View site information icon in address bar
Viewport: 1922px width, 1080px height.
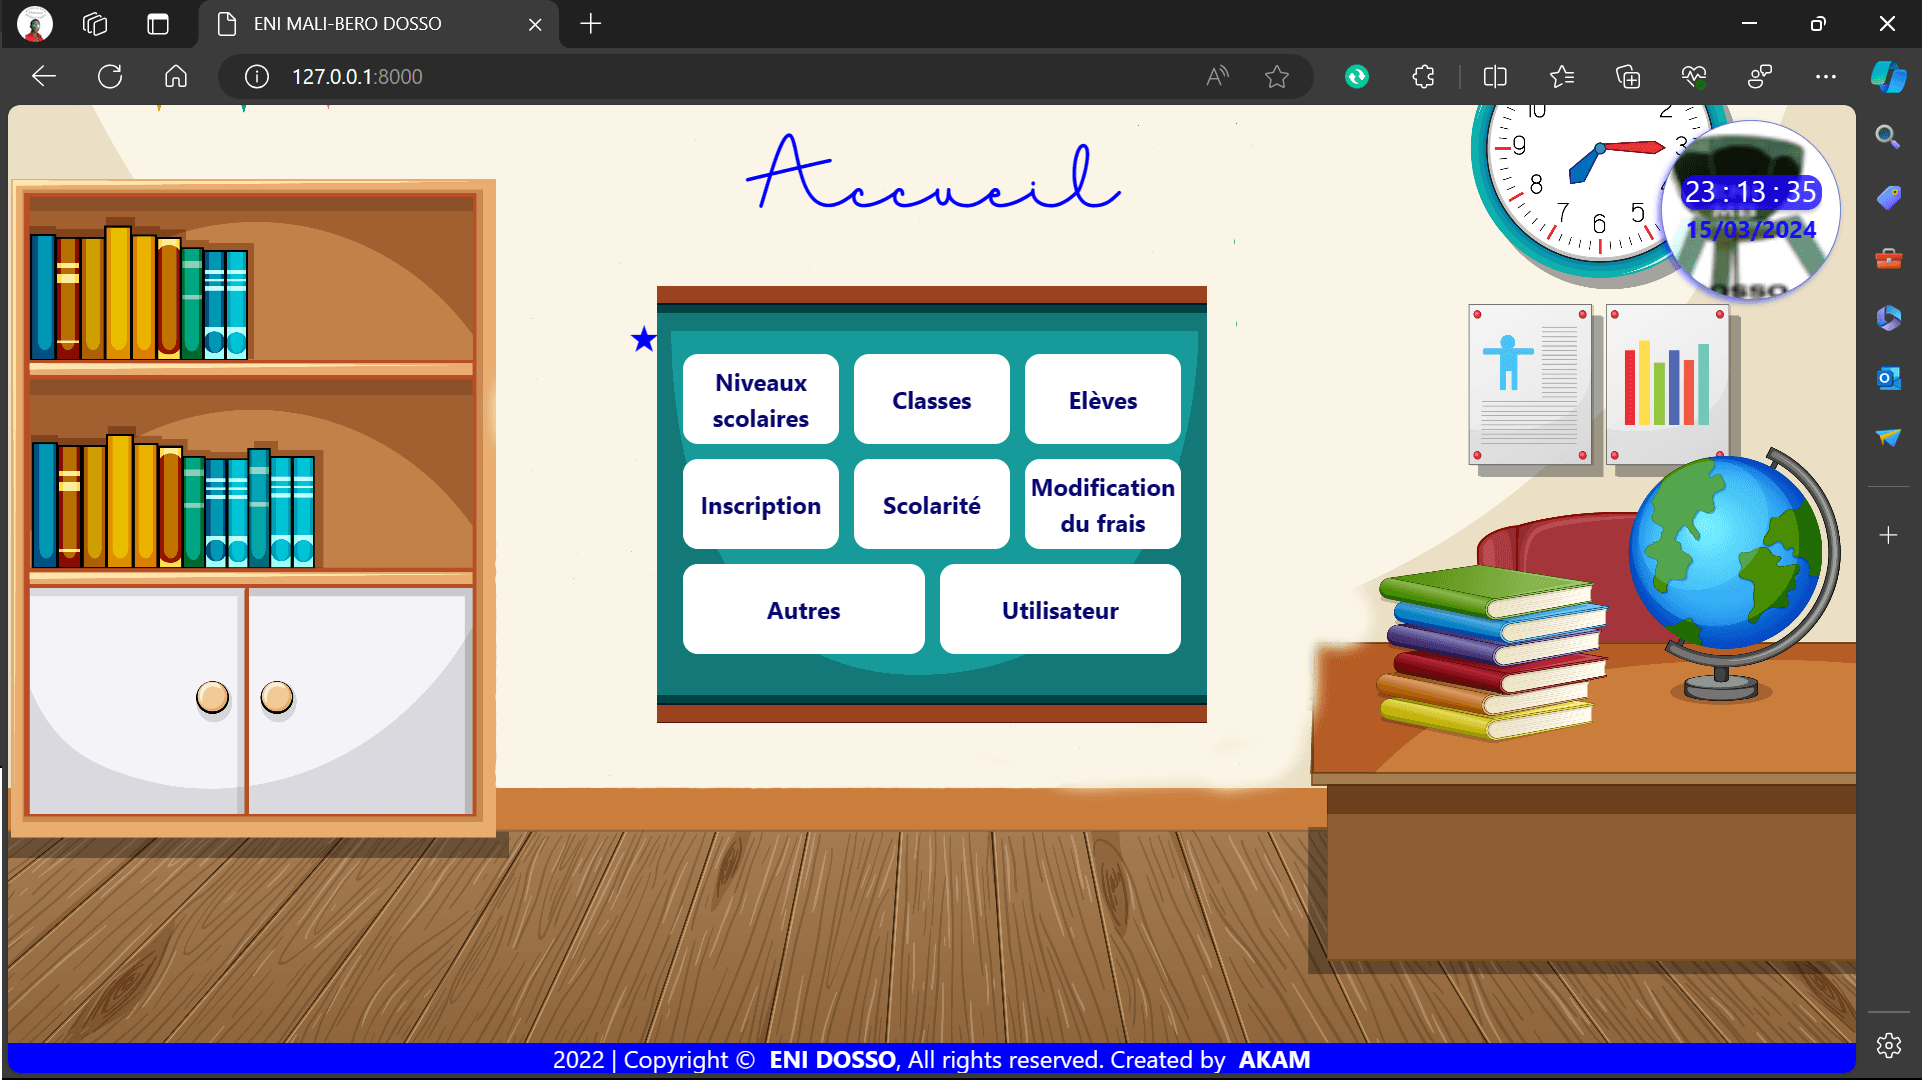(257, 77)
